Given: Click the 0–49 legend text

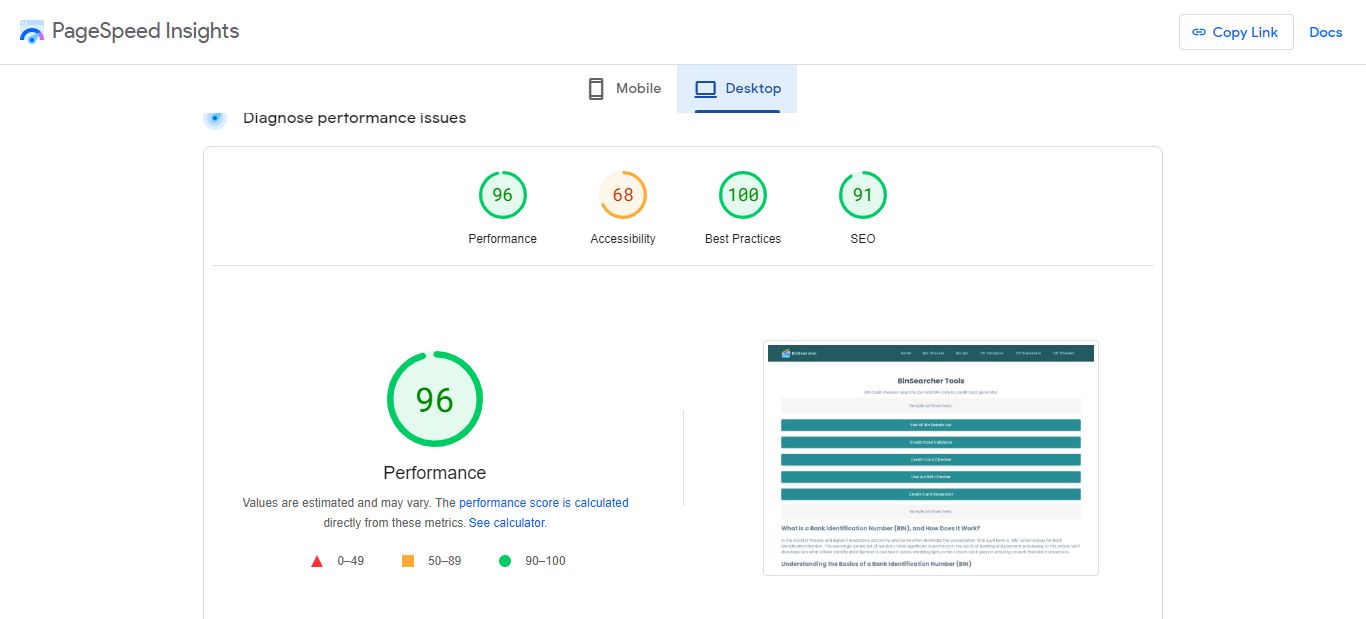Looking at the screenshot, I should point(351,561).
